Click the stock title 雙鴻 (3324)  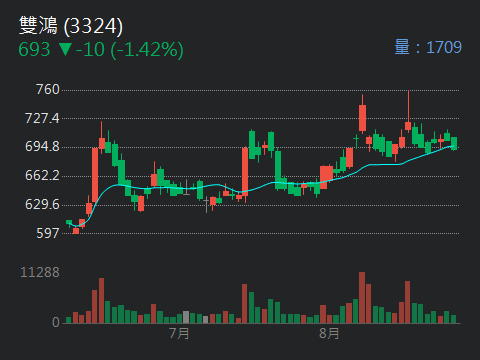71,26
